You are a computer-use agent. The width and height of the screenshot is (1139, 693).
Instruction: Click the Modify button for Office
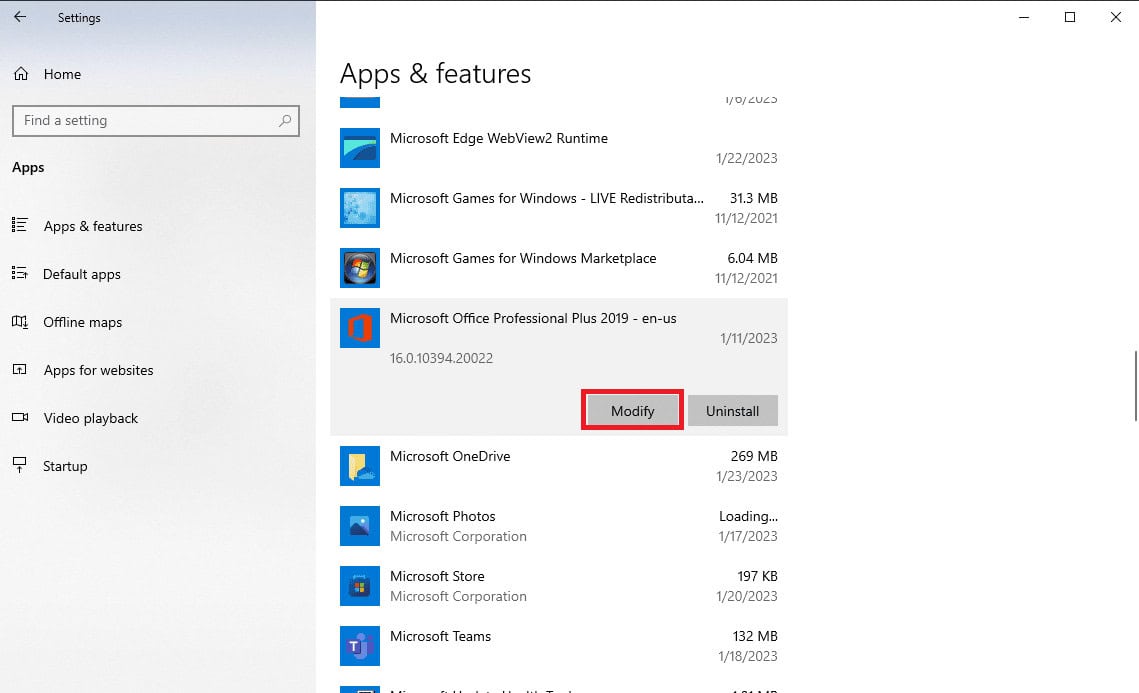tap(632, 410)
